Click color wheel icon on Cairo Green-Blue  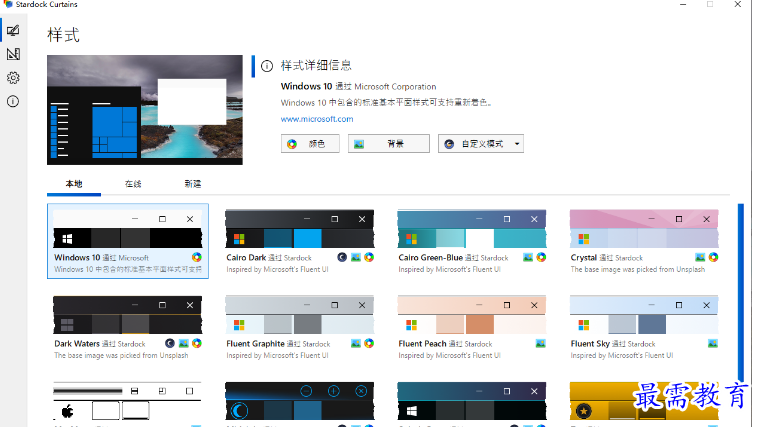coord(541,257)
